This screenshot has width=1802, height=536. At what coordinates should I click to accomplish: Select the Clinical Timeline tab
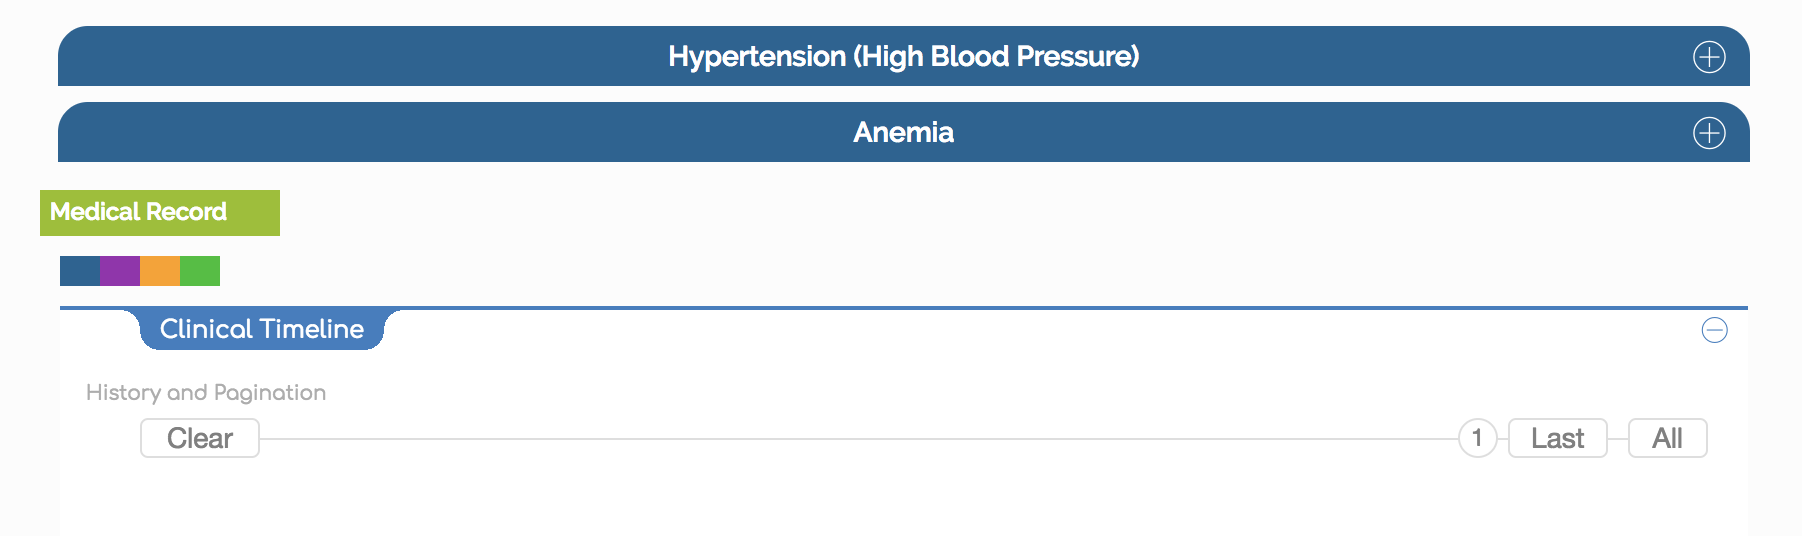(262, 329)
